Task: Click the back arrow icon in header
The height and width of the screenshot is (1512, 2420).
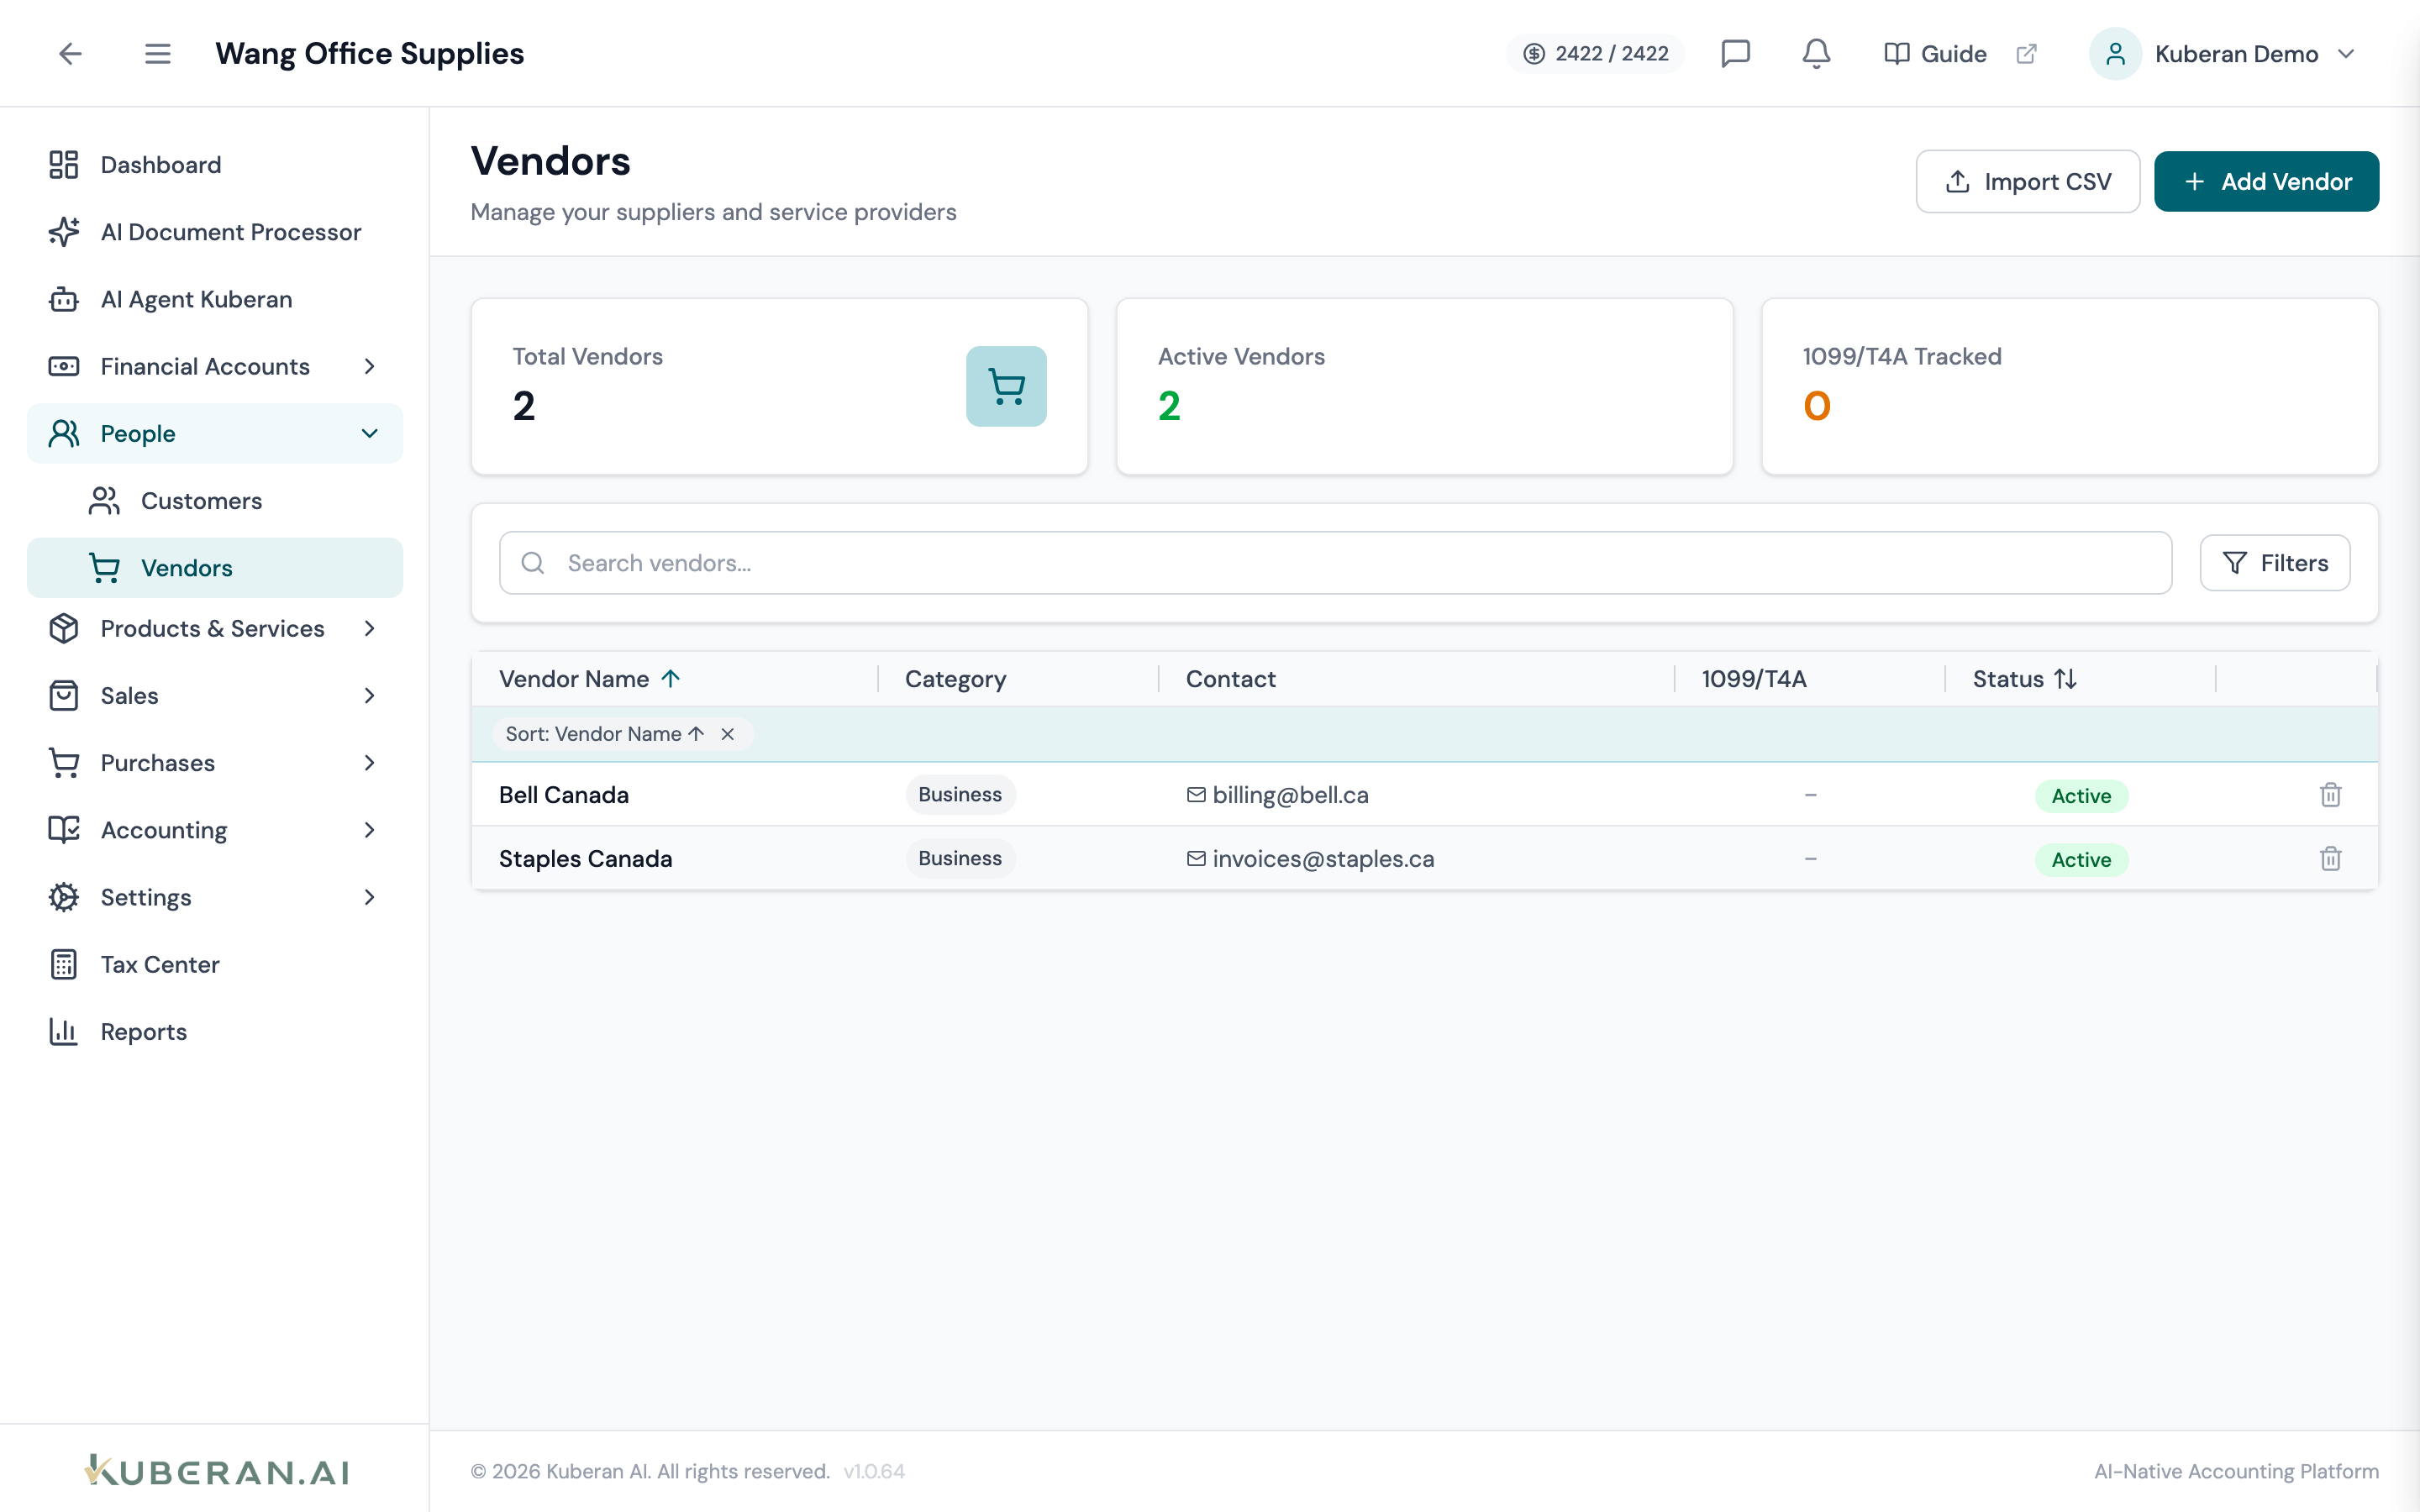Action: (70, 53)
